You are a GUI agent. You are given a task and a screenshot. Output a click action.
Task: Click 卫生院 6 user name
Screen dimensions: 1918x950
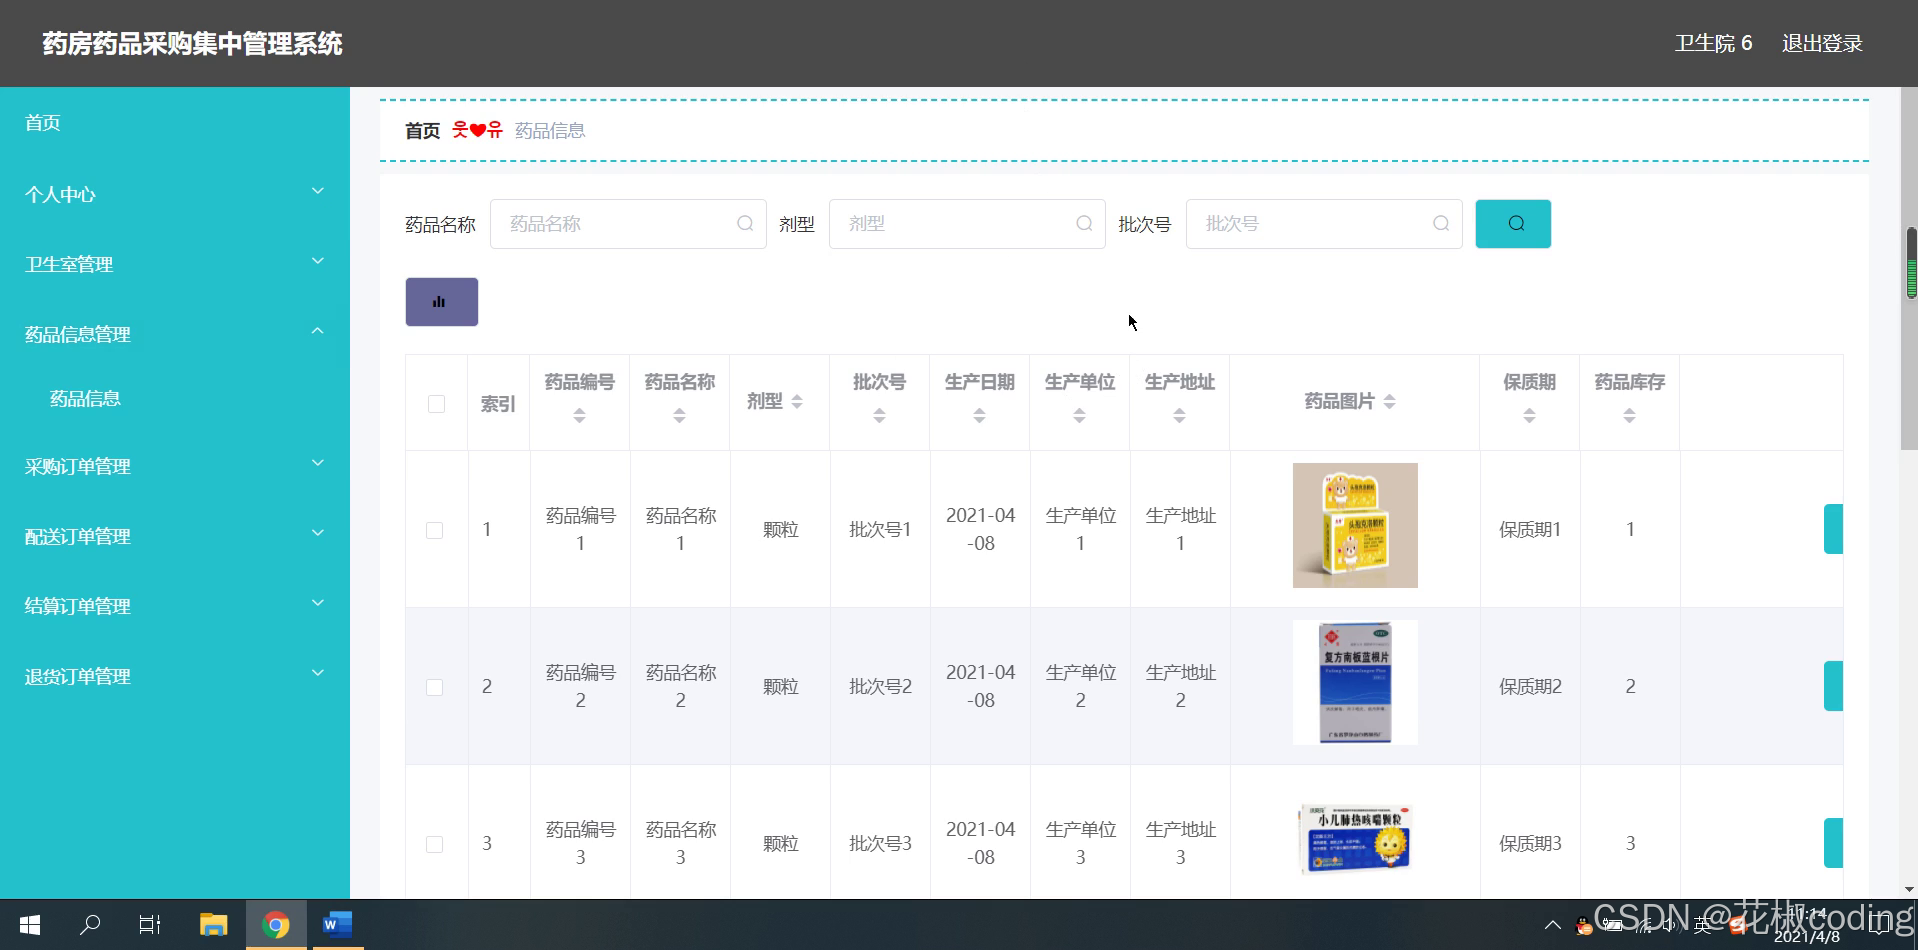(1714, 43)
